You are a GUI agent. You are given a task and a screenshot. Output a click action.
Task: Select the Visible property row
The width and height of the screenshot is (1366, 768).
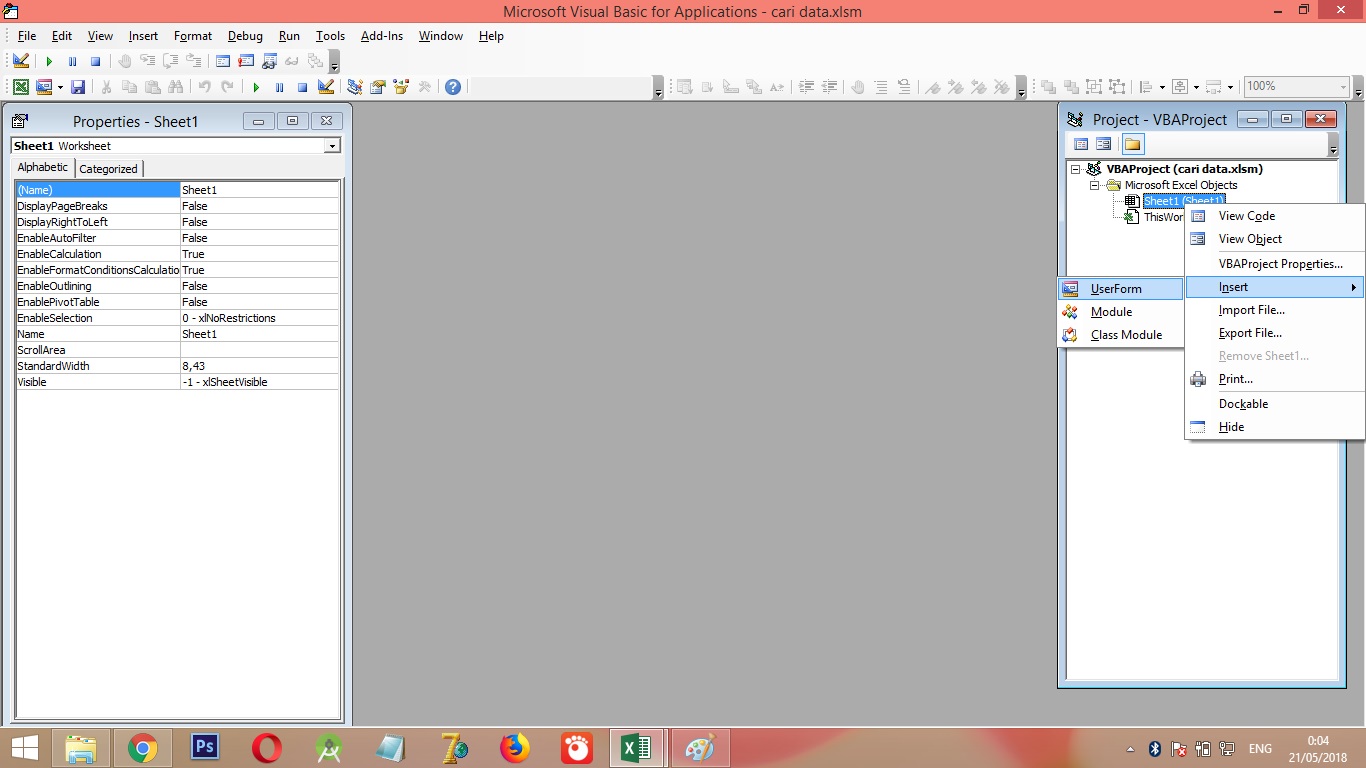(177, 382)
